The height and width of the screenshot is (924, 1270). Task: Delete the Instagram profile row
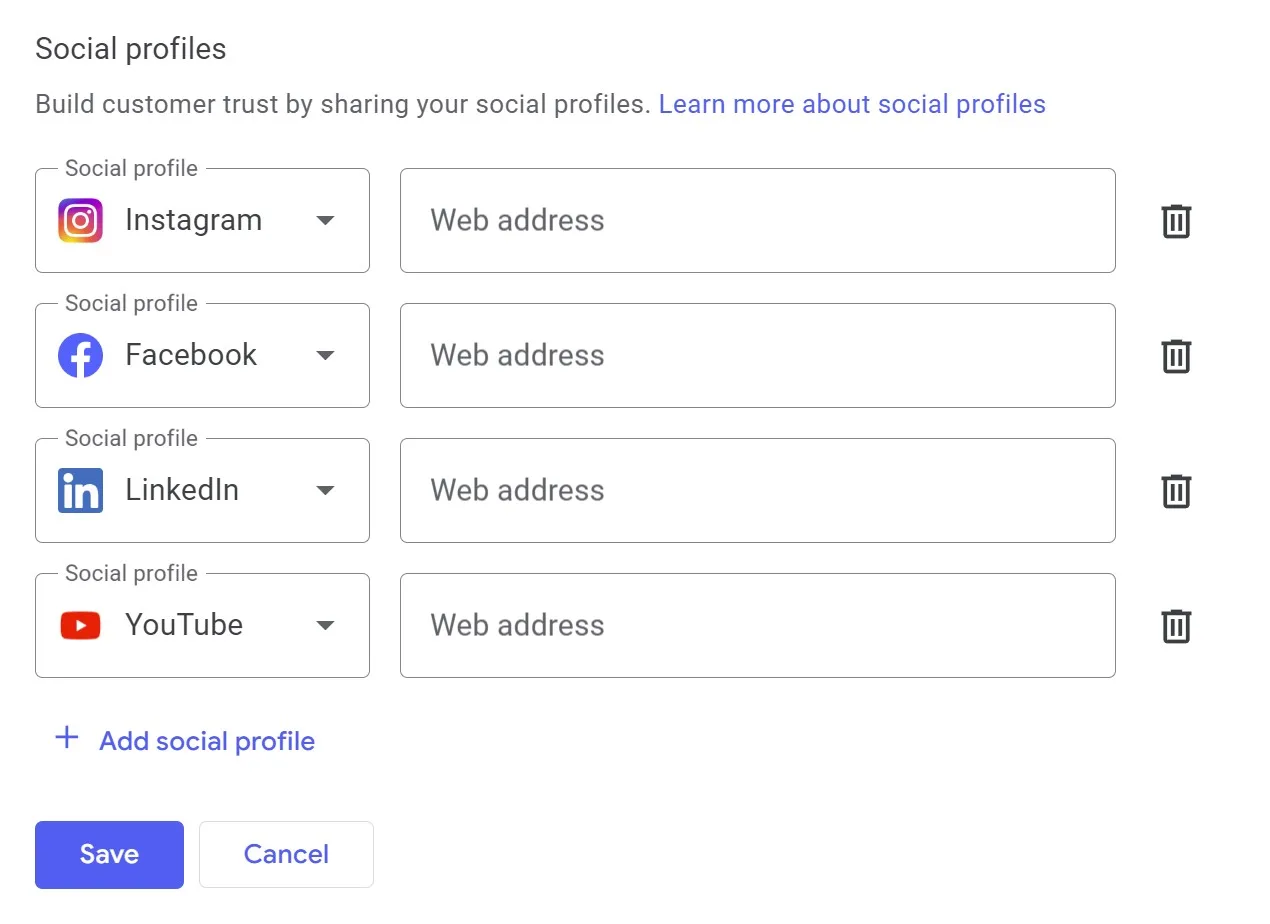1175,221
